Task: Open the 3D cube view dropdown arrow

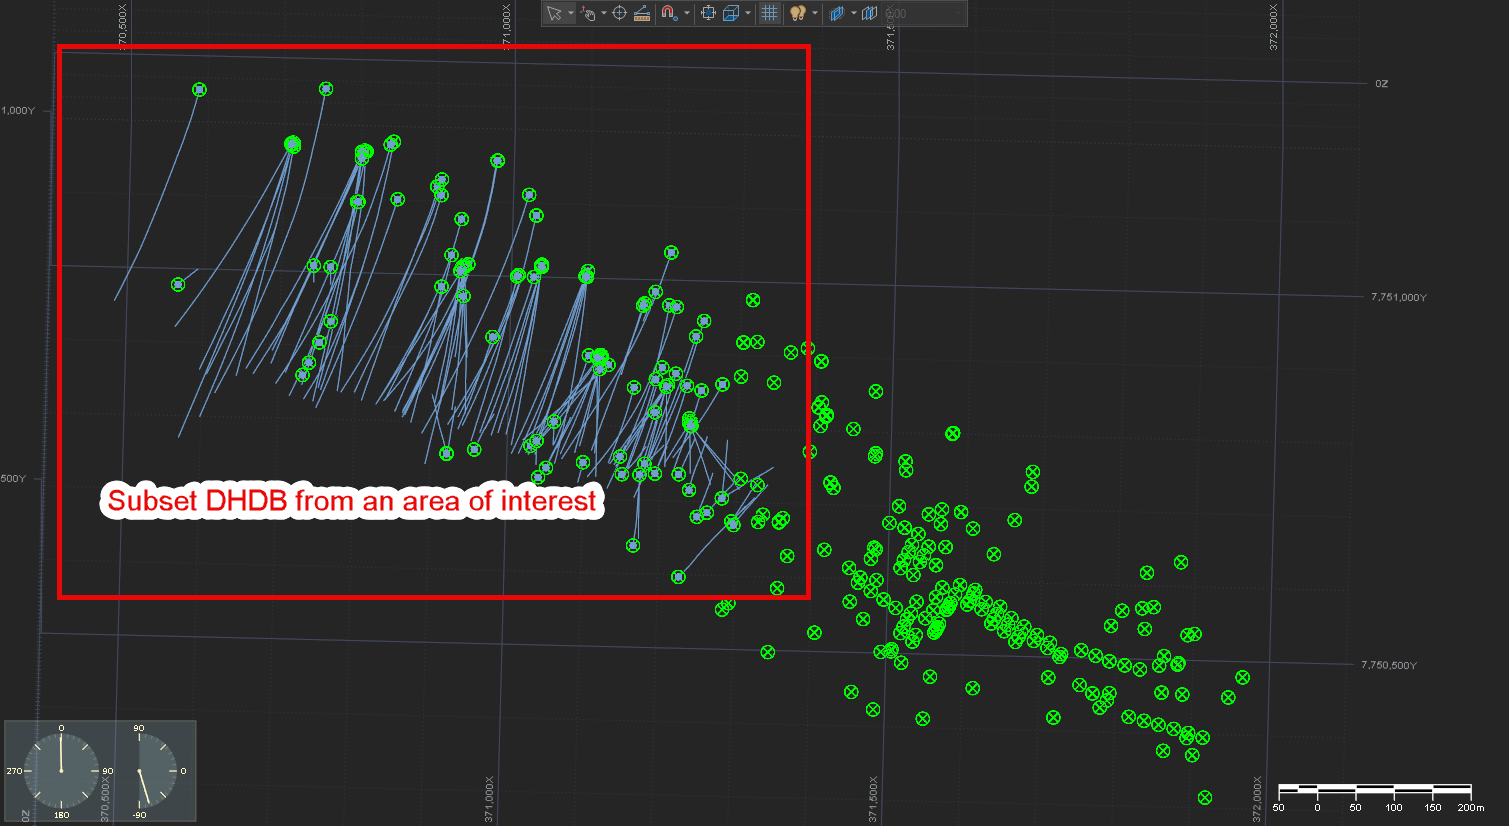Action: click(x=748, y=13)
